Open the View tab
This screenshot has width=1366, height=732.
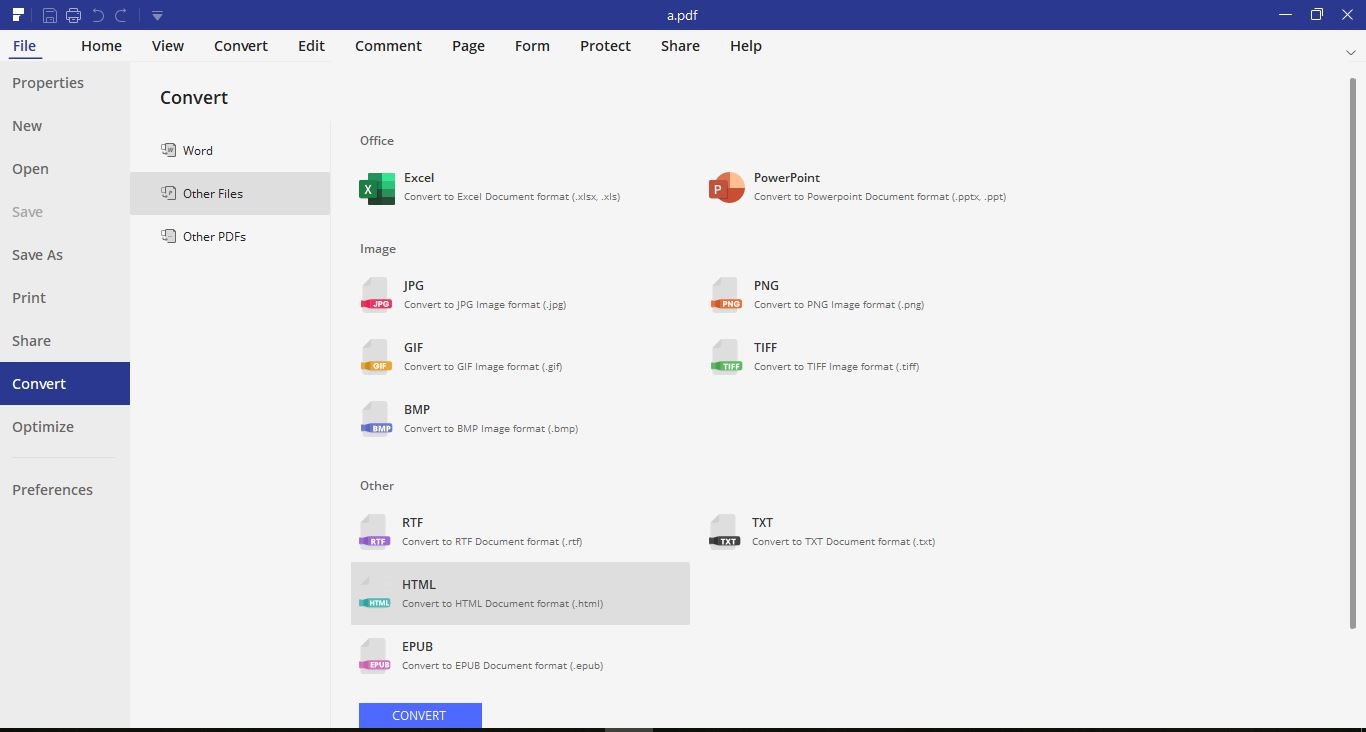(x=168, y=46)
